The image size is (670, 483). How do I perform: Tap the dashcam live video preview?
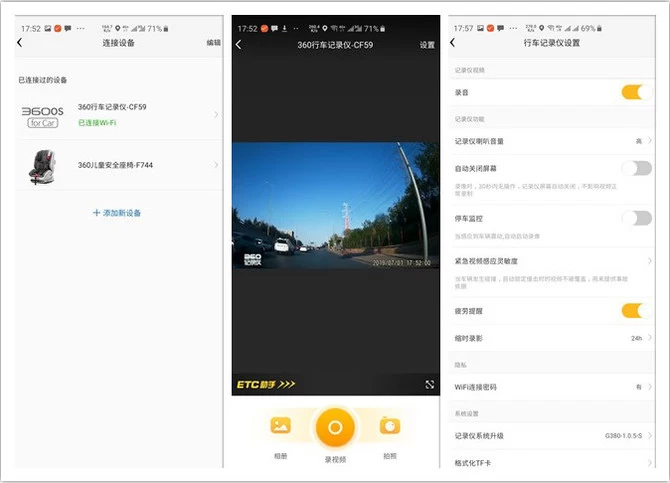(335, 205)
